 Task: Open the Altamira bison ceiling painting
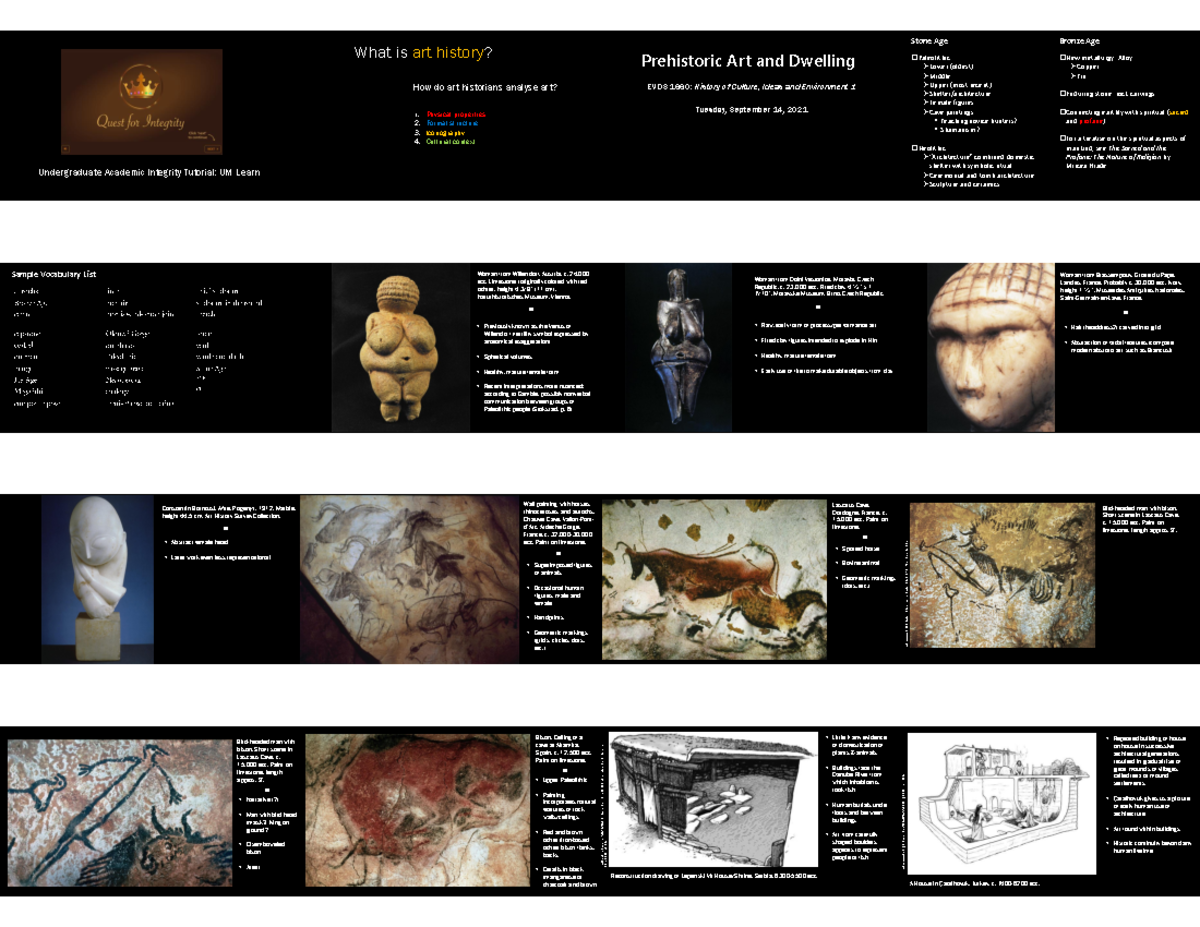point(418,810)
